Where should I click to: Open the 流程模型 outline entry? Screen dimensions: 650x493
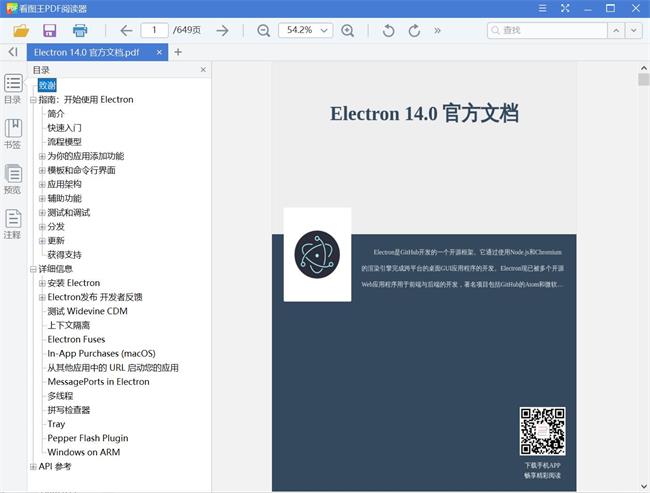click(64, 142)
